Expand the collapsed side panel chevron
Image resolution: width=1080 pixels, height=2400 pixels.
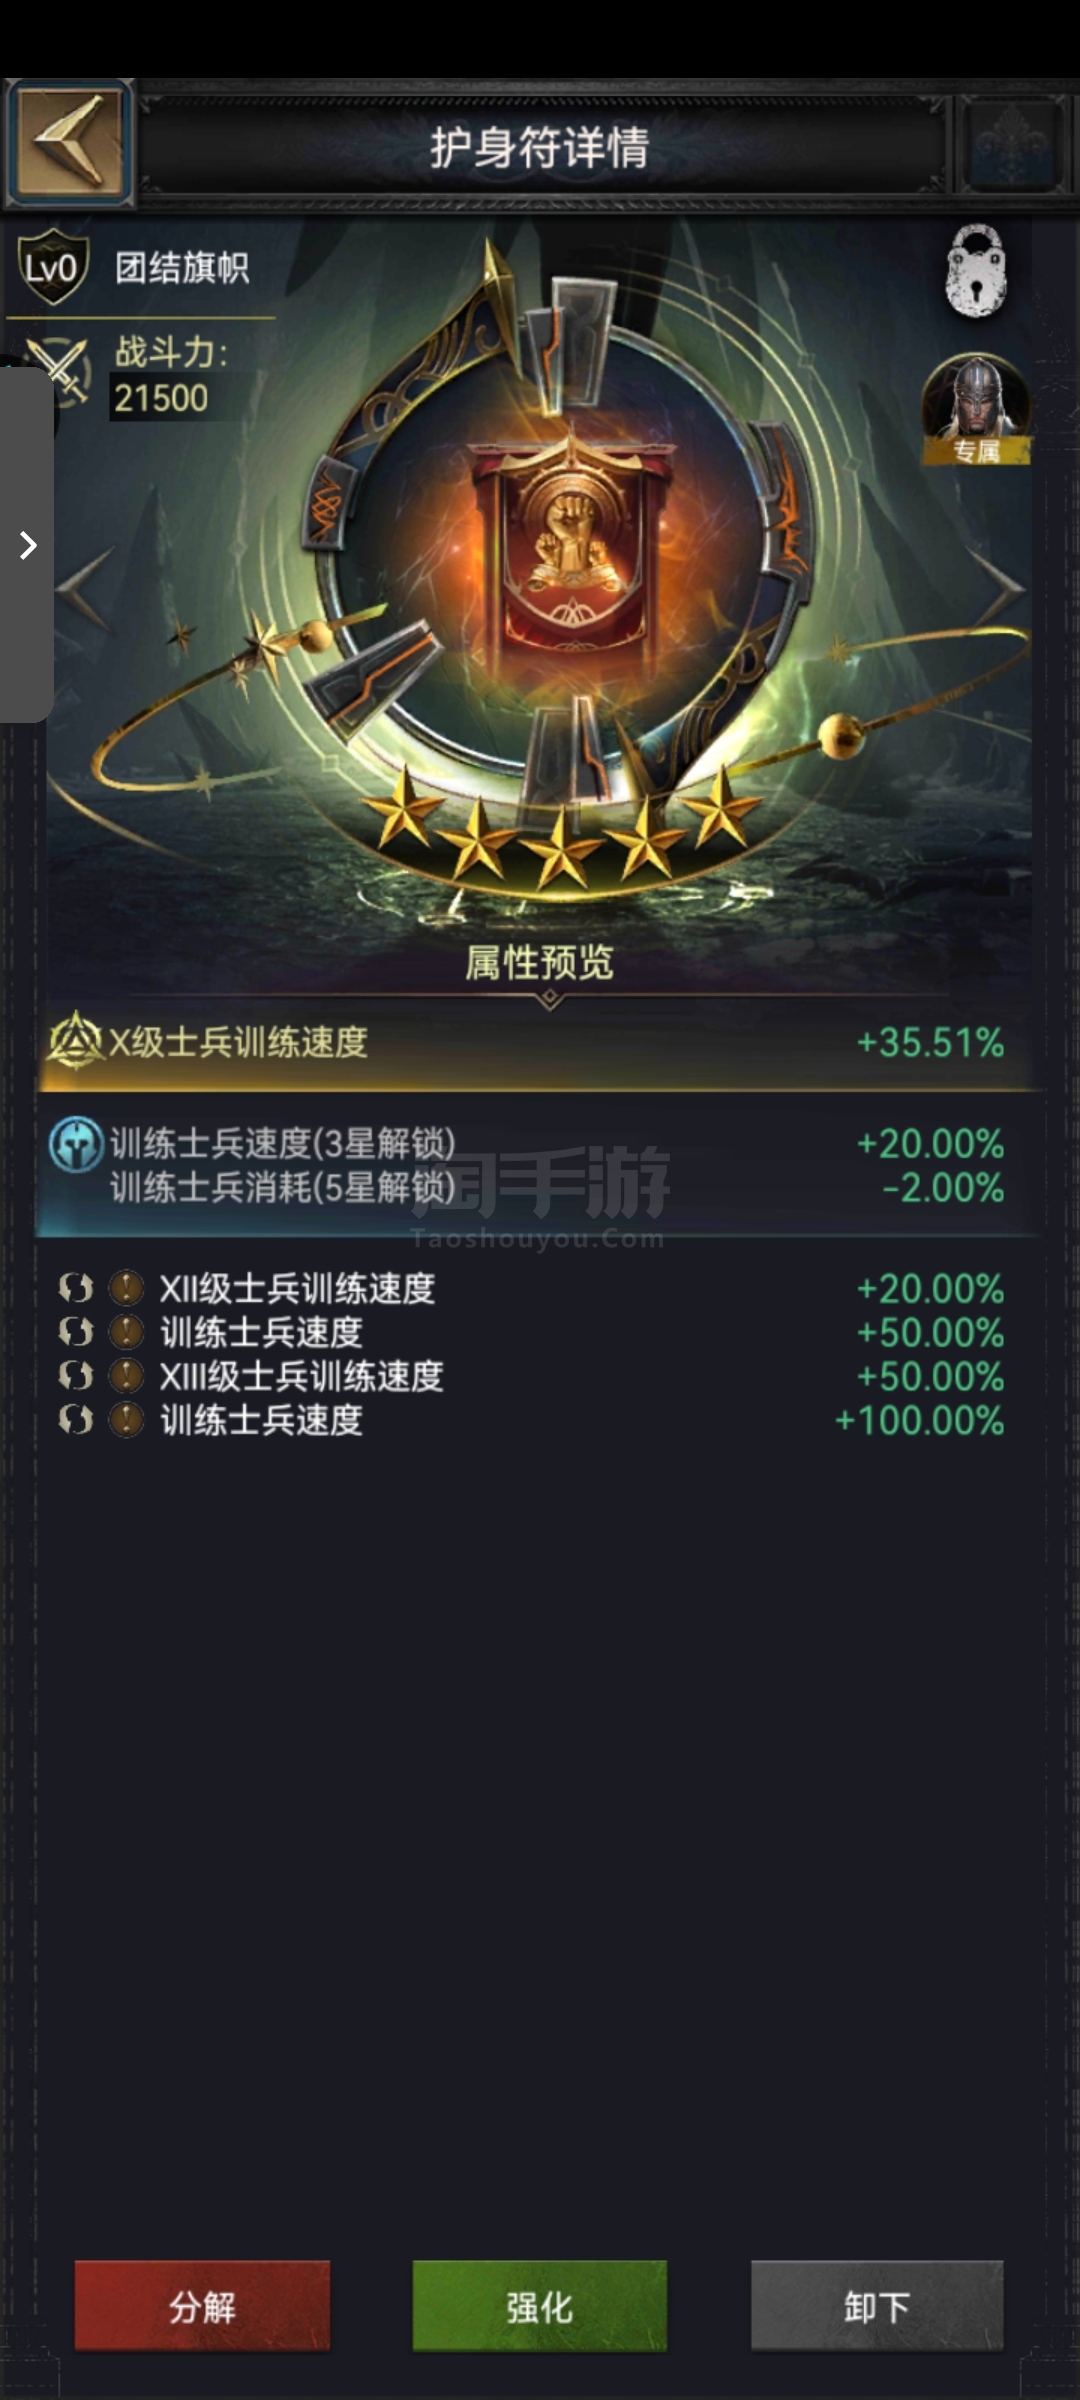tap(27, 545)
